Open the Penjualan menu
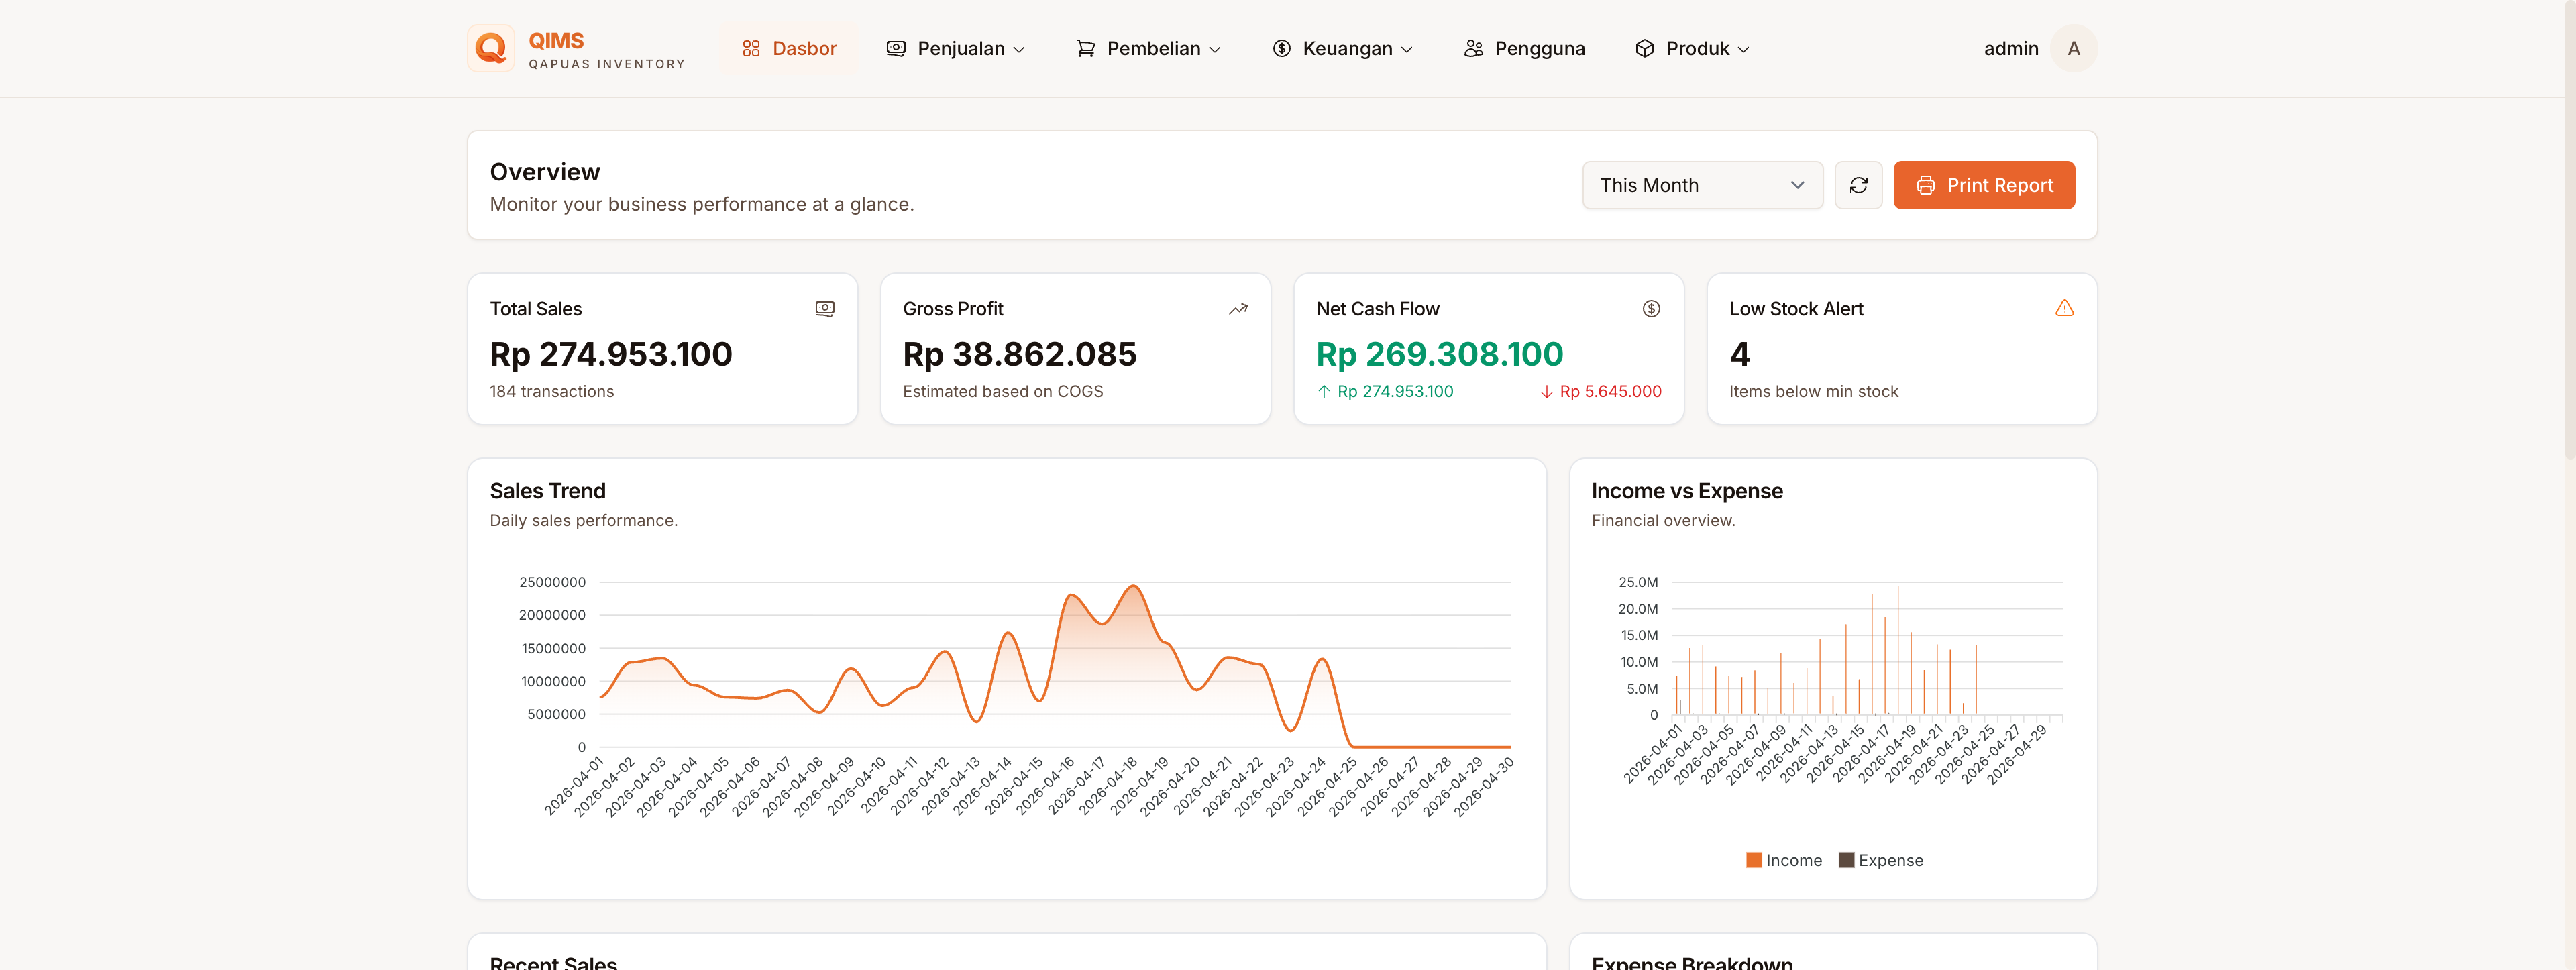The height and width of the screenshot is (970, 2576). (956, 48)
